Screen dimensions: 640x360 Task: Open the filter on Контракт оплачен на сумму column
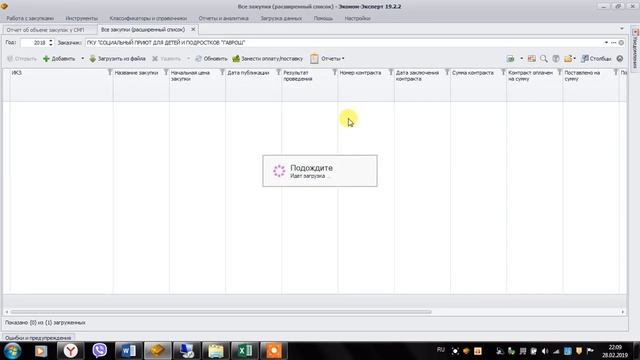coord(559,72)
